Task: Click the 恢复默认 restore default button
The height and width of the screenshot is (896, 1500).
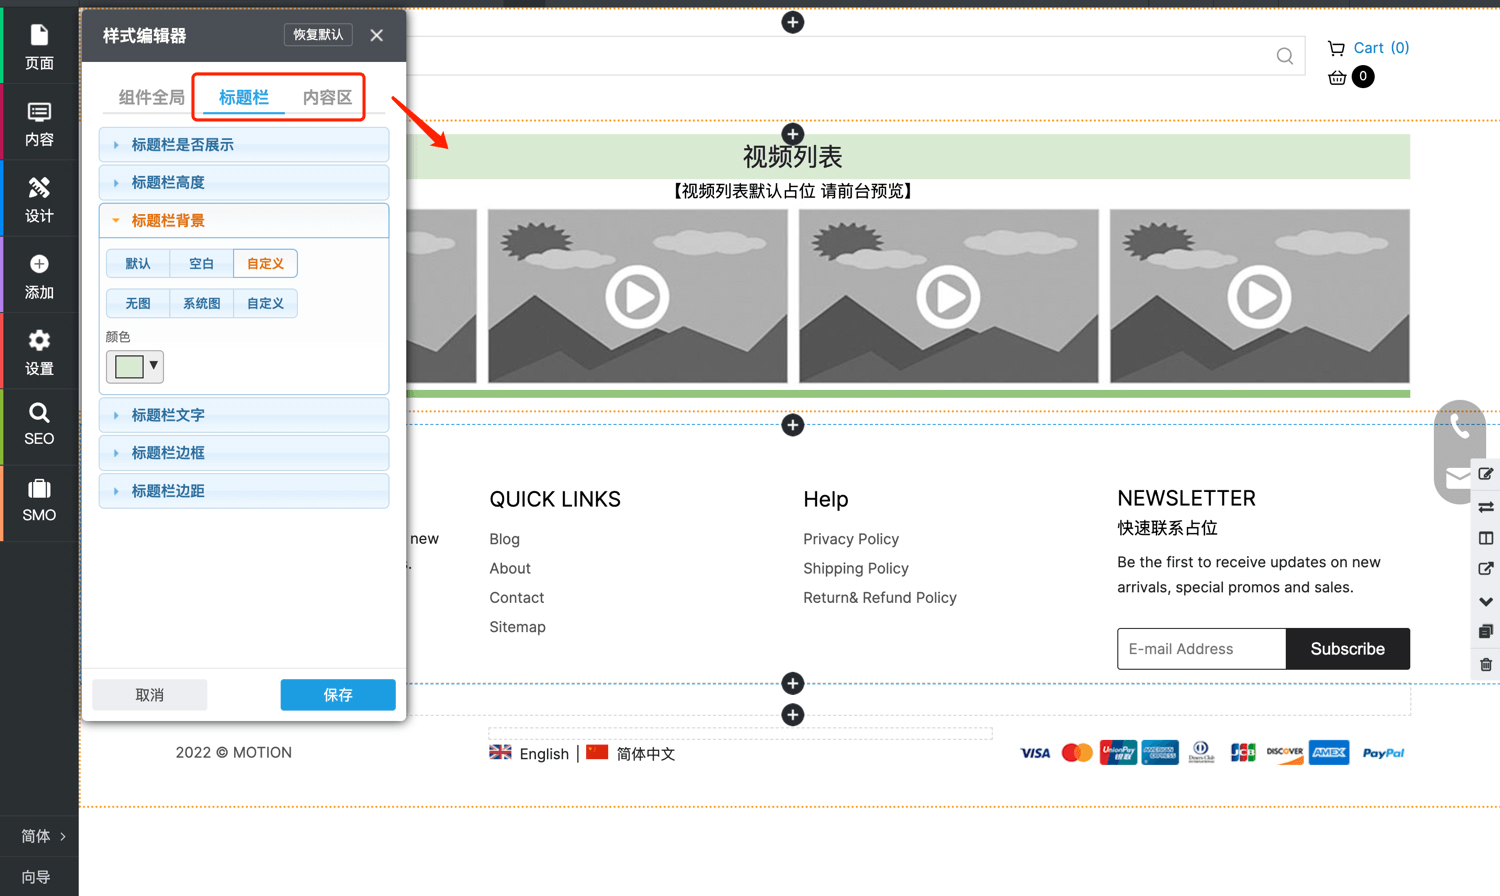Action: pyautogui.click(x=318, y=35)
